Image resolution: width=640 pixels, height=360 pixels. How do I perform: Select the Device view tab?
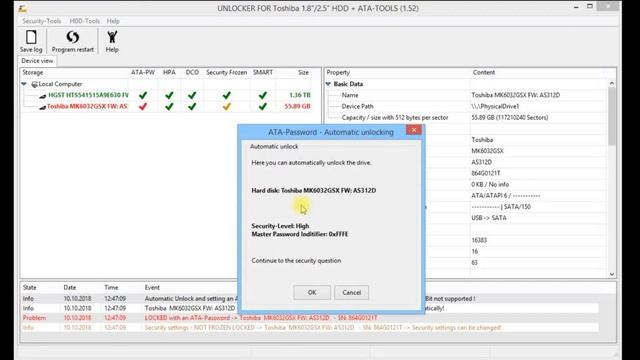click(37, 61)
